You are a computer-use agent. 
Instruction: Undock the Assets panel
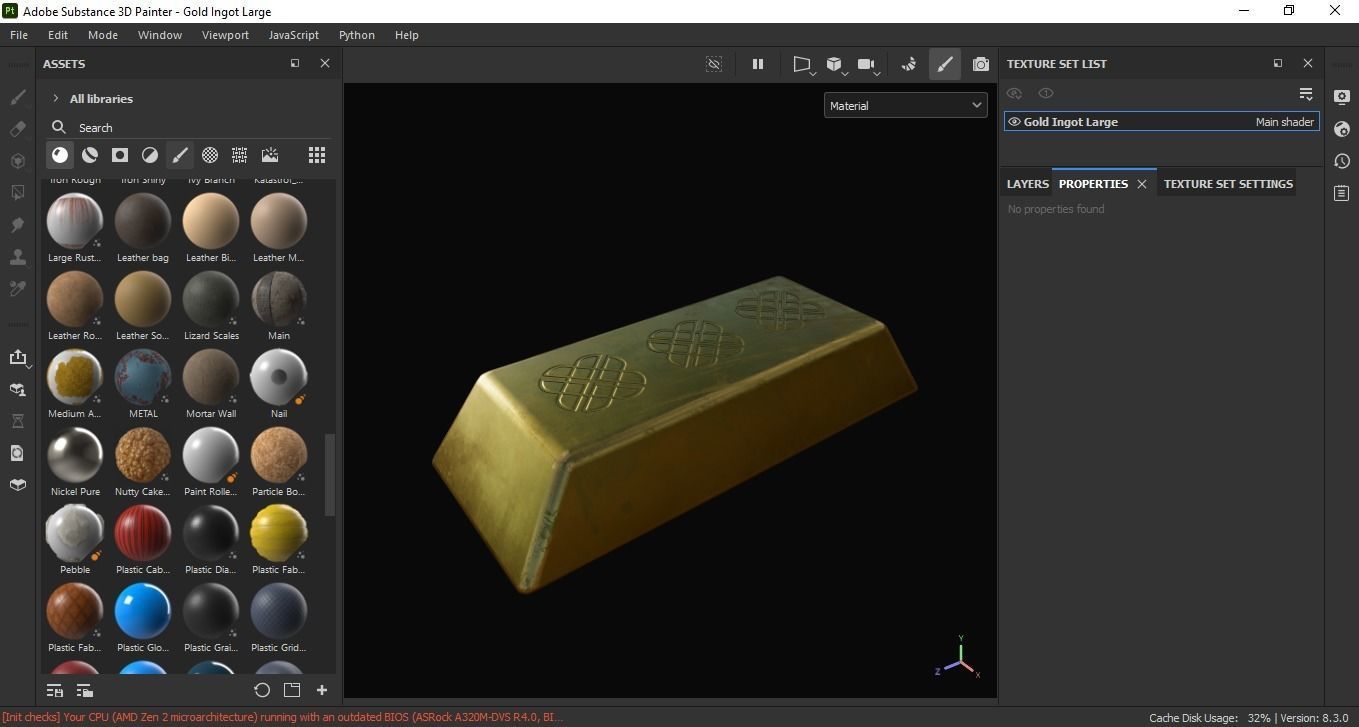pyautogui.click(x=295, y=63)
